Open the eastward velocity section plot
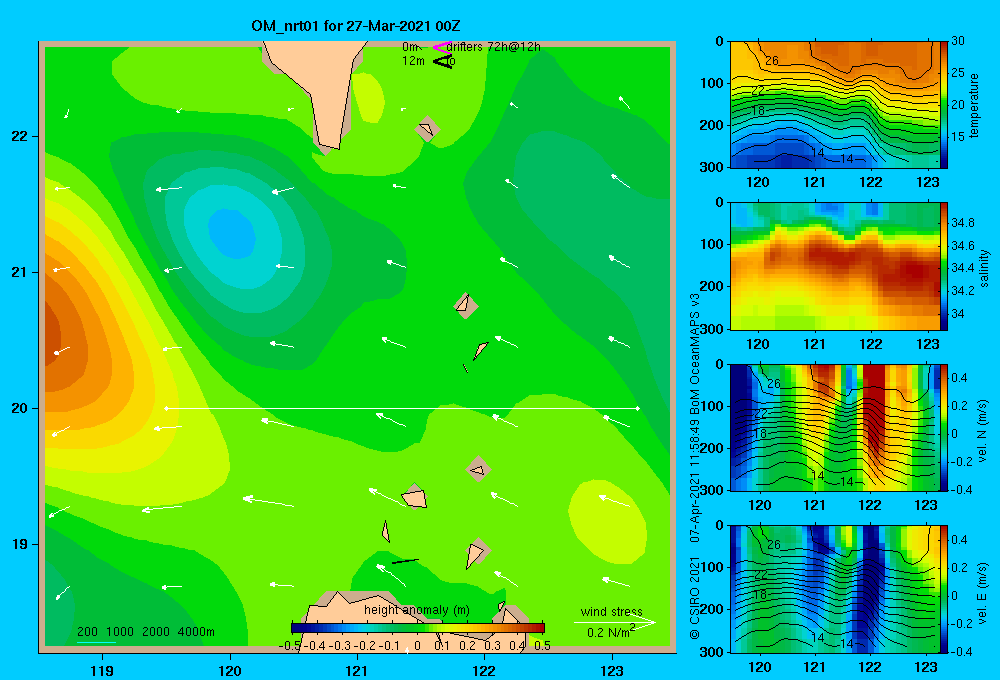Viewport: 1000px width, 680px height. click(x=835, y=589)
